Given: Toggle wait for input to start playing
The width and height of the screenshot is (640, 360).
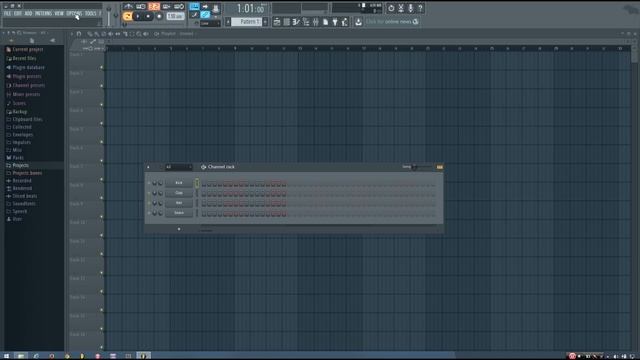Looking at the screenshot, I should pyautogui.click(x=141, y=7).
